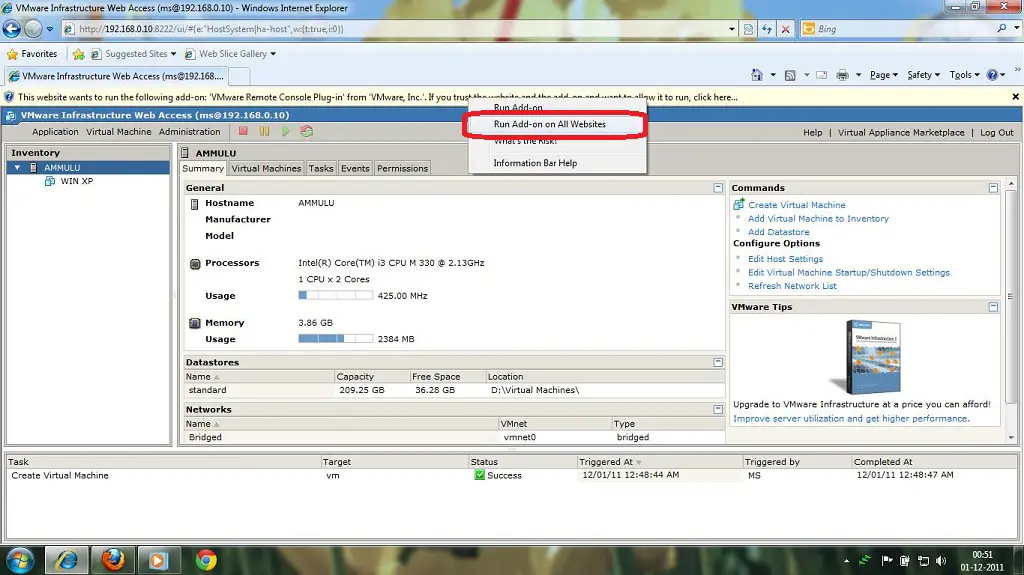Click the Print toolbar icon
1024x575 pixels.
click(842, 75)
